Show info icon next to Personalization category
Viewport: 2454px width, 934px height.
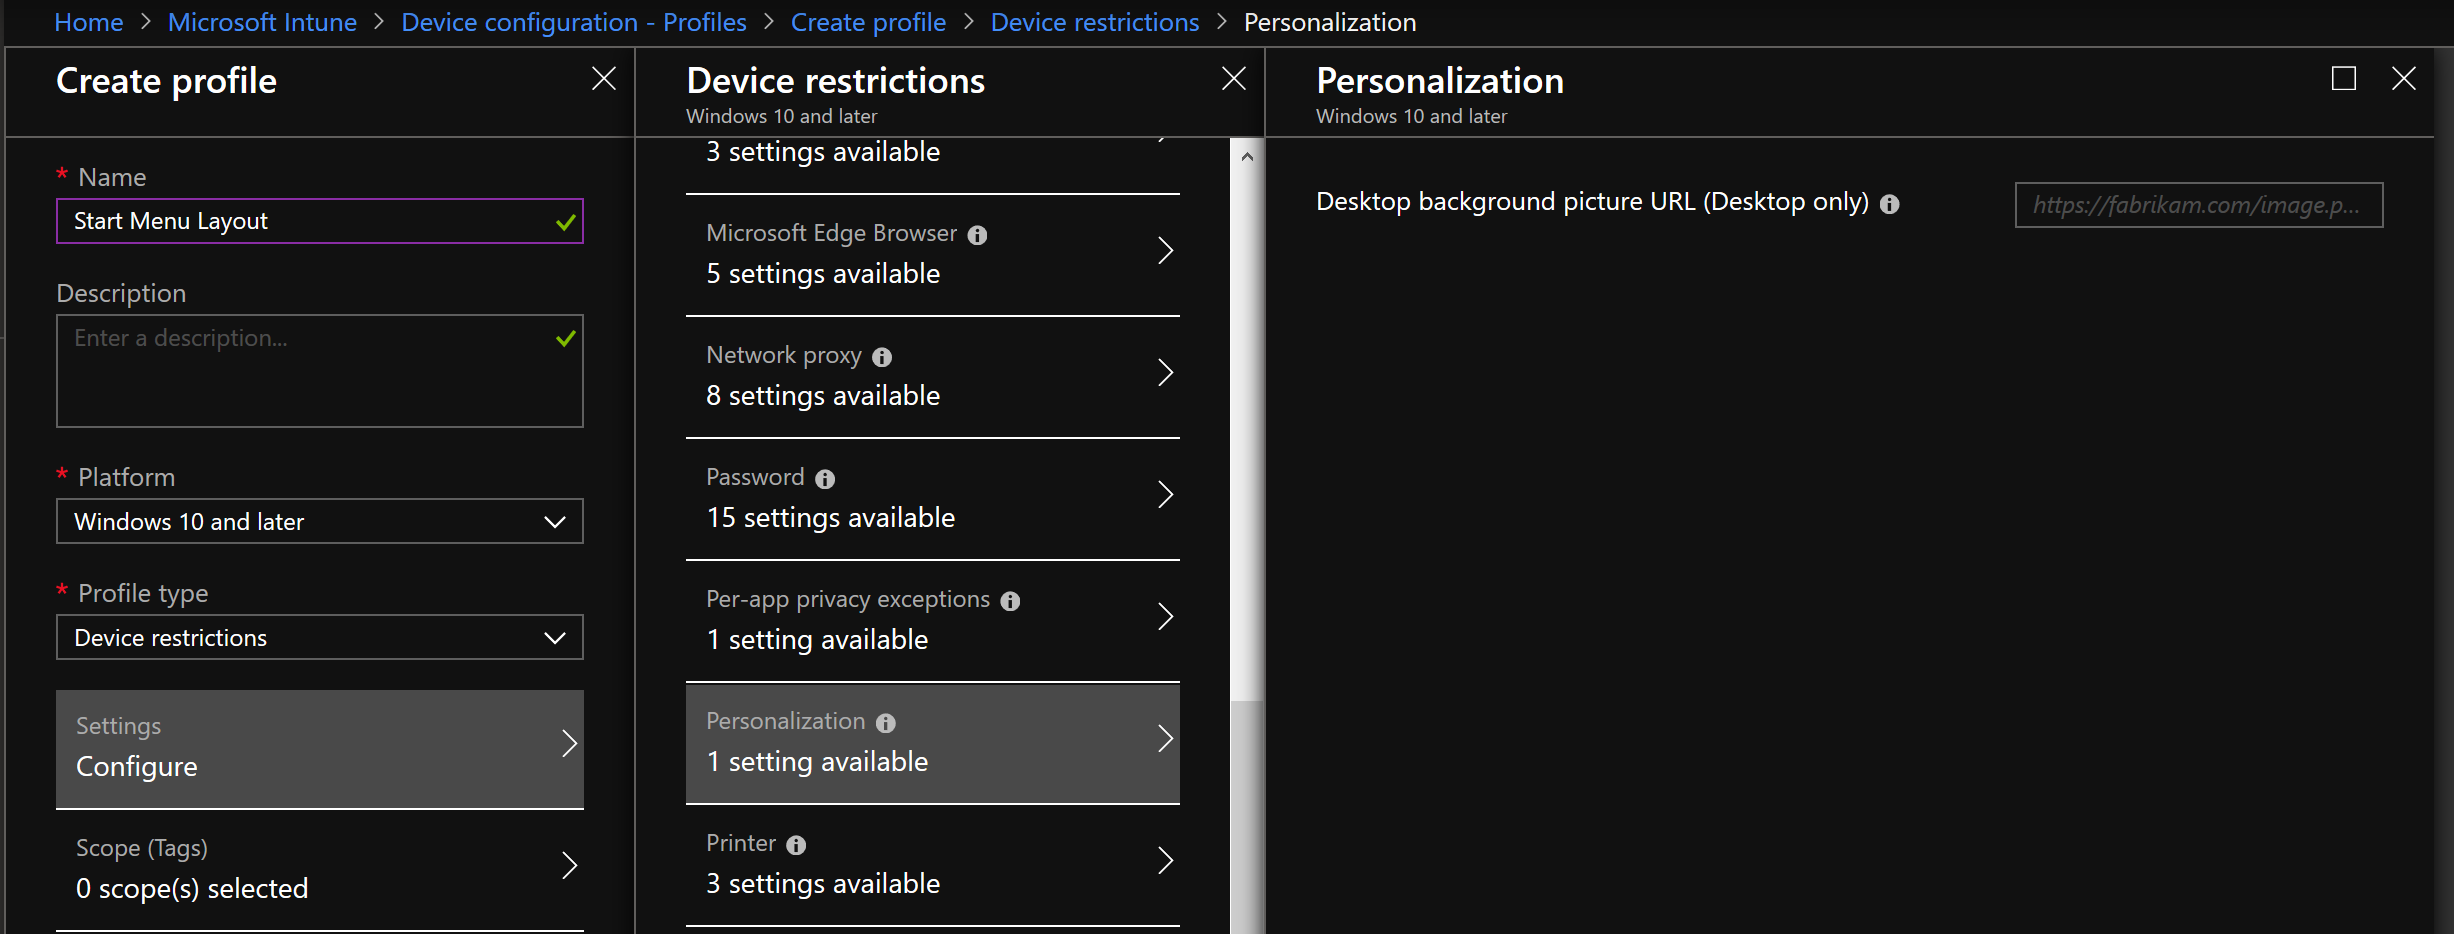pyautogui.click(x=885, y=723)
